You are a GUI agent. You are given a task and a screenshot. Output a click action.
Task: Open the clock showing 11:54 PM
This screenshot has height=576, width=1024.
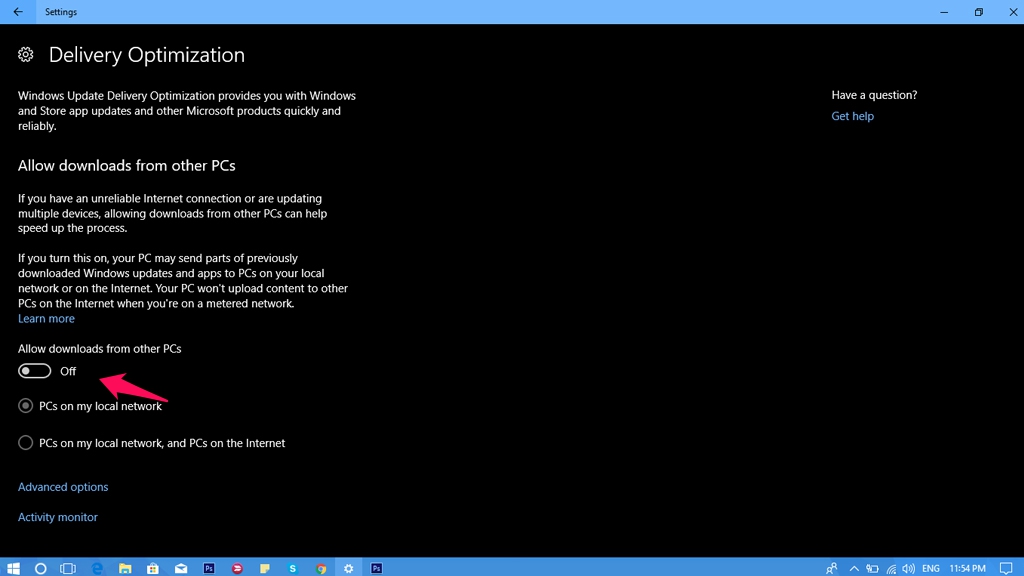pyautogui.click(x=967, y=568)
